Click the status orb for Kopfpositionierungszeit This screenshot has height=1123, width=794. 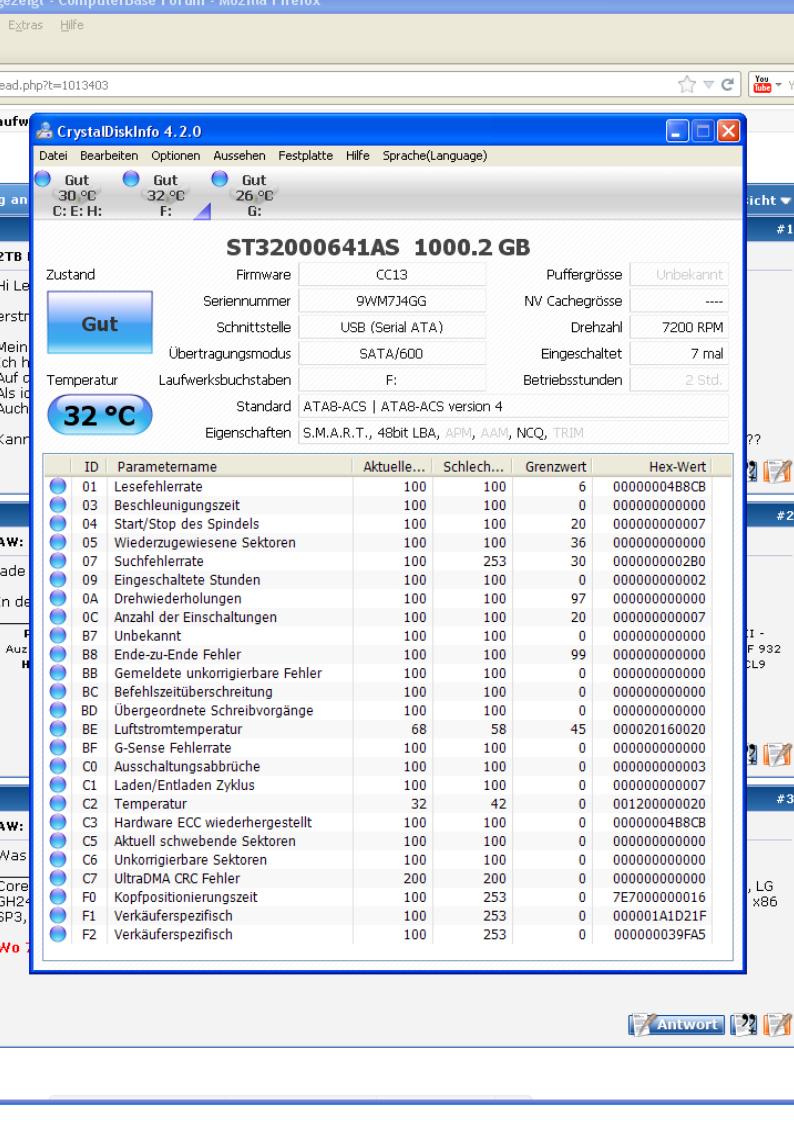coord(58,896)
